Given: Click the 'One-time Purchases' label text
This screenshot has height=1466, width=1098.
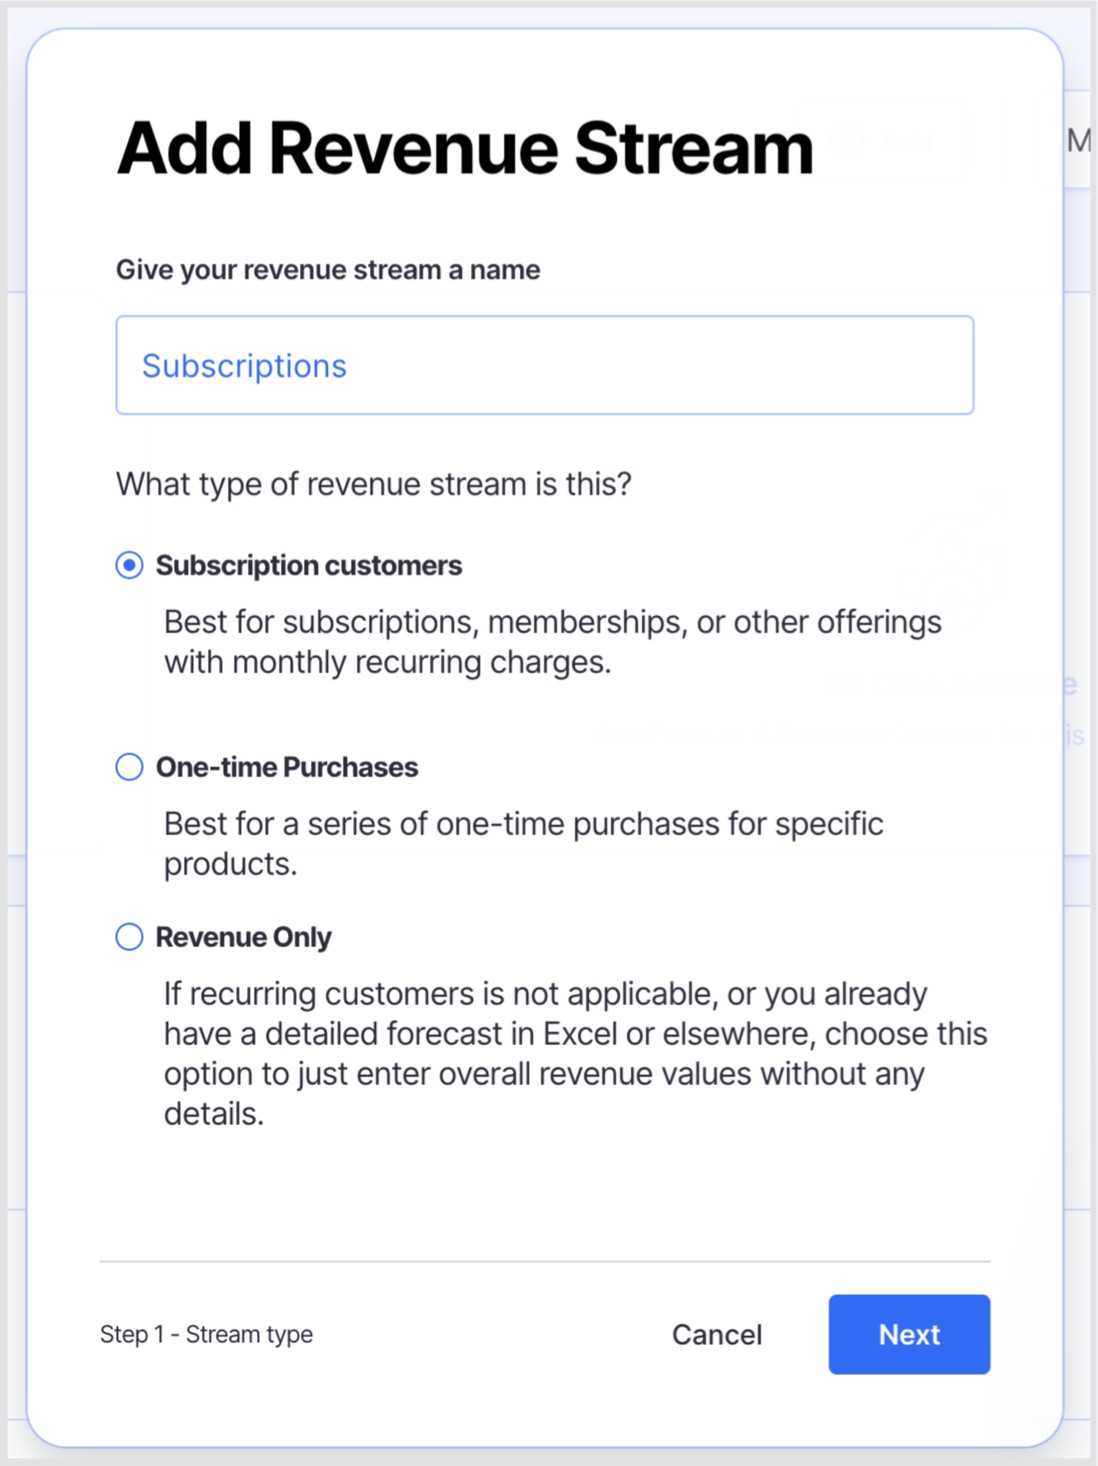Looking at the screenshot, I should tap(287, 767).
